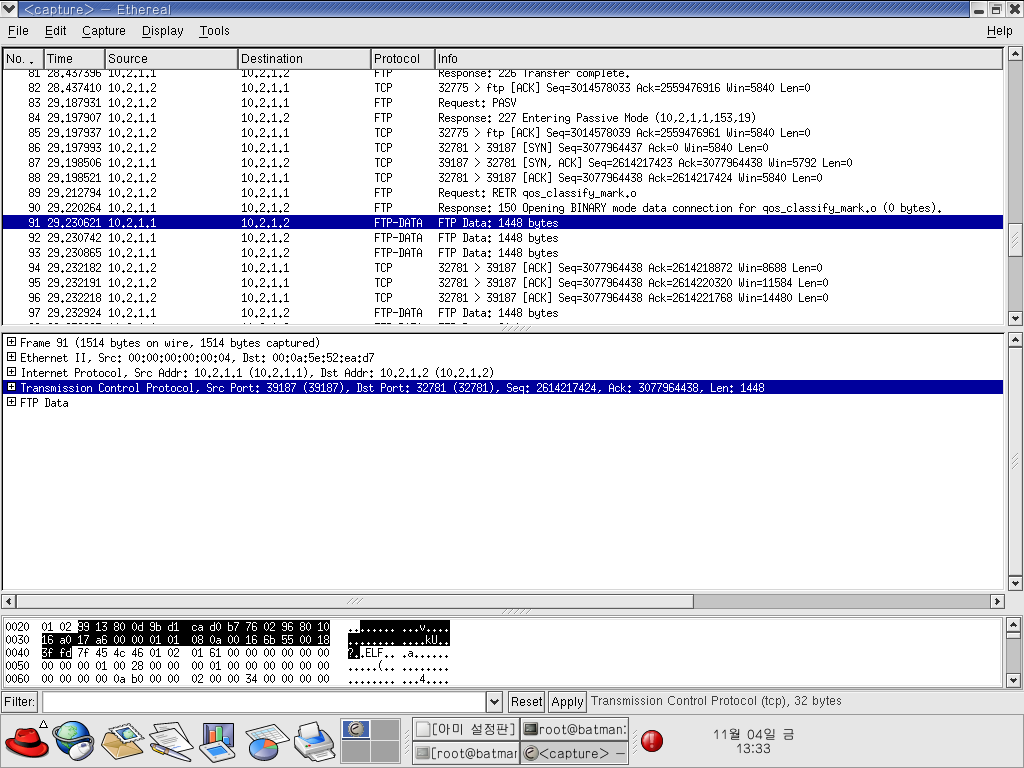Click the date and time clock
This screenshot has height=768, width=1024.
(x=753, y=741)
